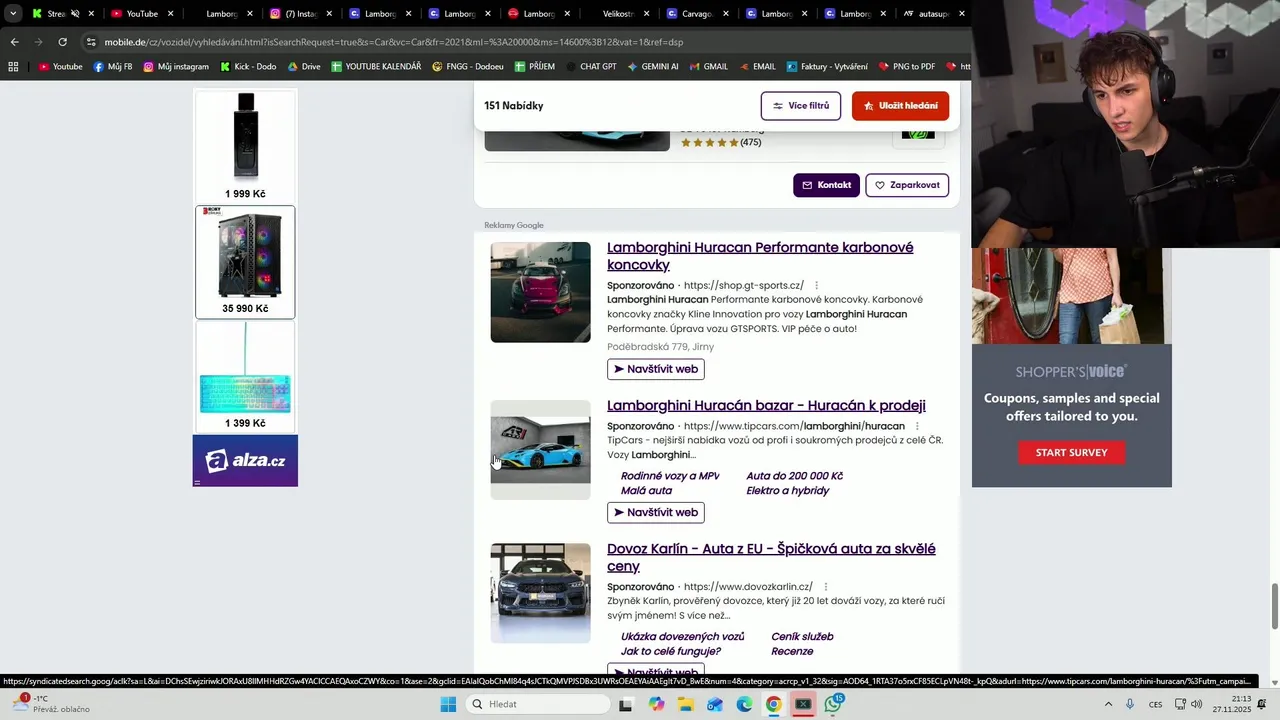Open Více filtrů filter options
The height and width of the screenshot is (720, 1280).
pos(801,106)
